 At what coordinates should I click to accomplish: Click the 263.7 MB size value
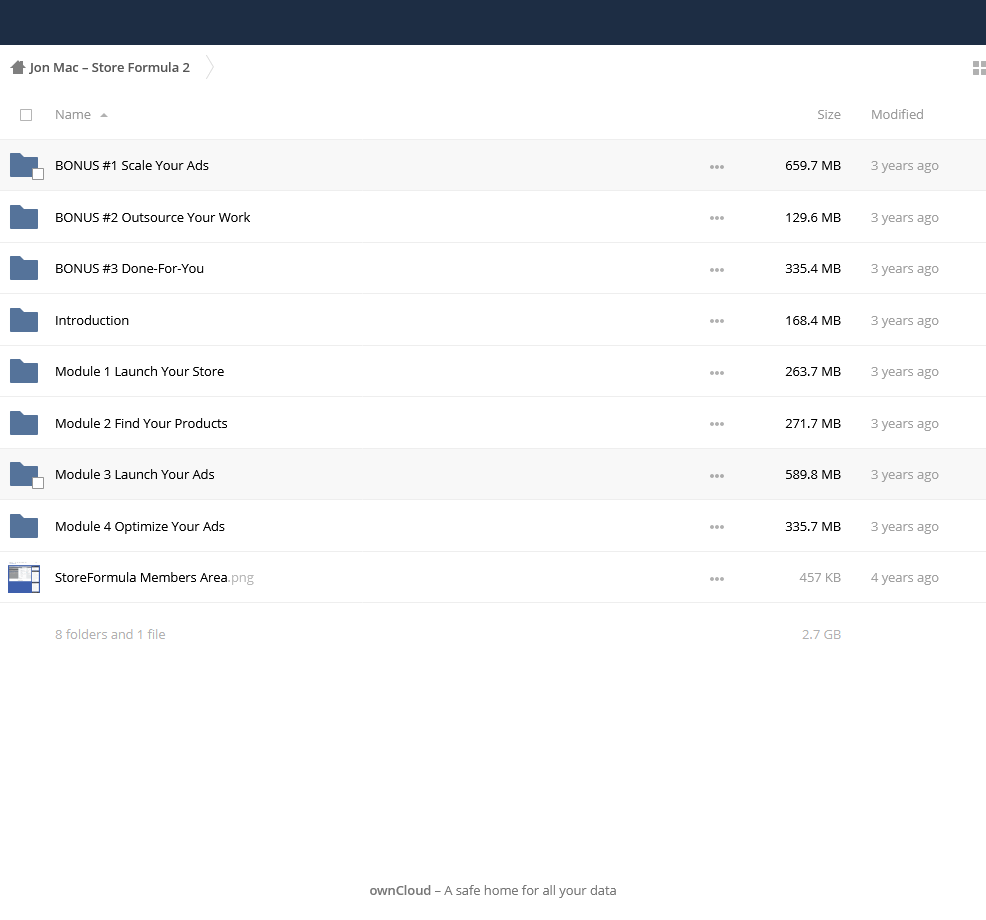[812, 372]
